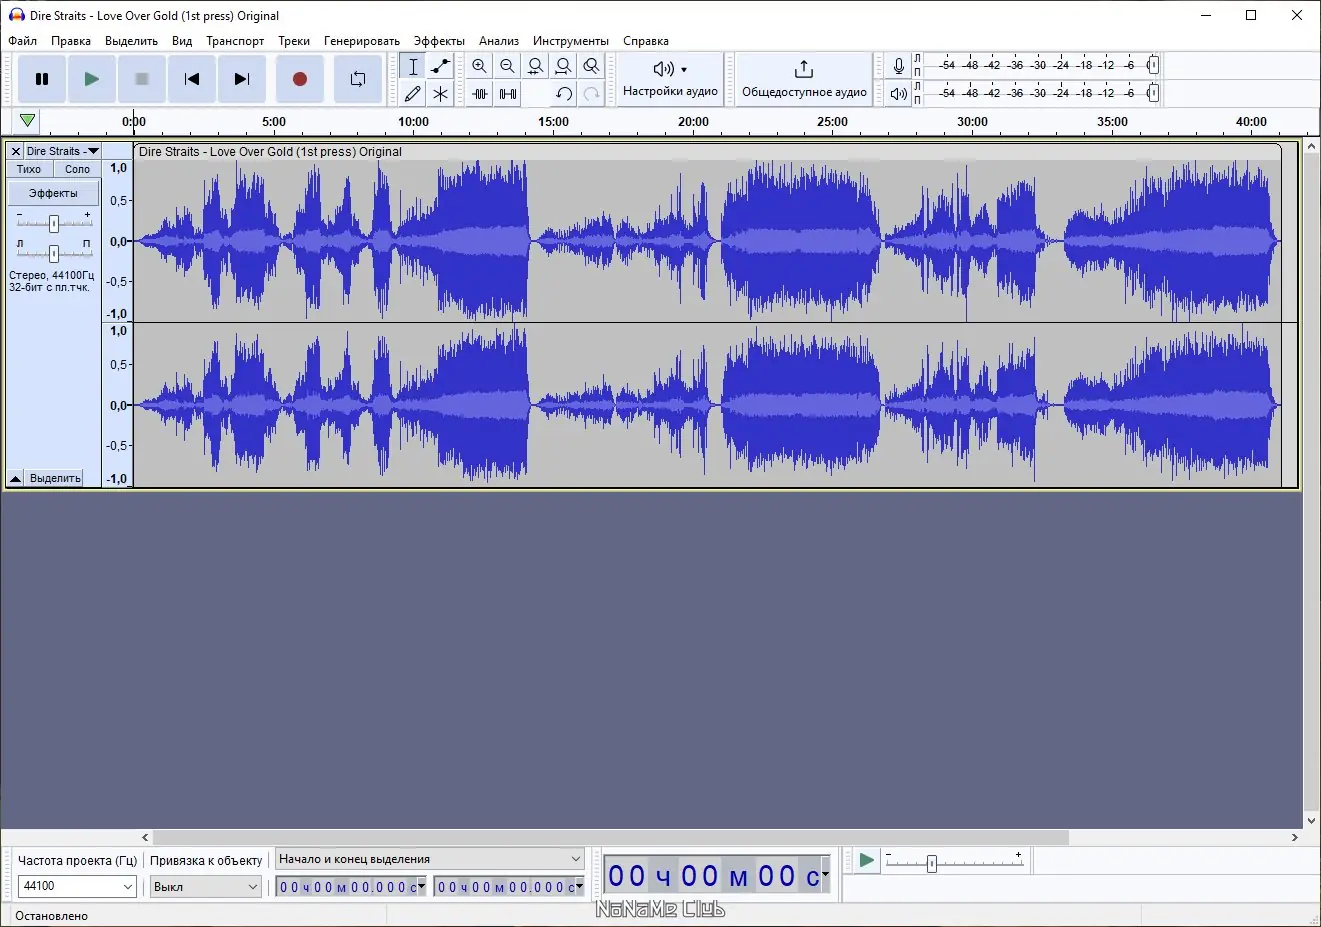Skip to the start of the project
The width and height of the screenshot is (1321, 927).
pos(192,79)
